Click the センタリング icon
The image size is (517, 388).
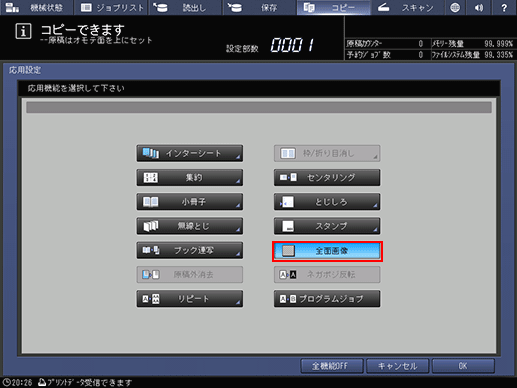click(x=288, y=177)
